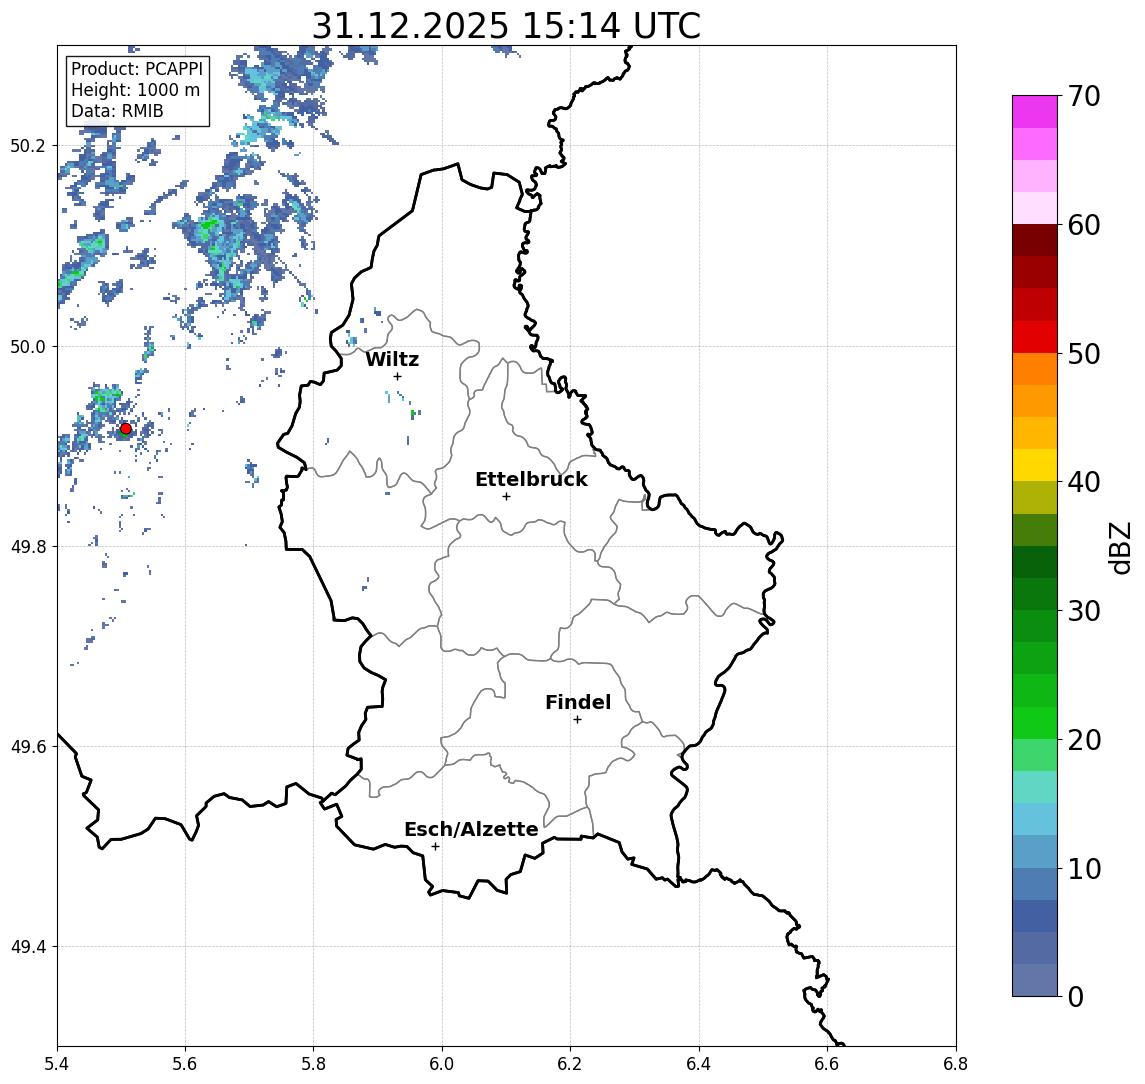Click the Findel station cross marker

click(577, 720)
